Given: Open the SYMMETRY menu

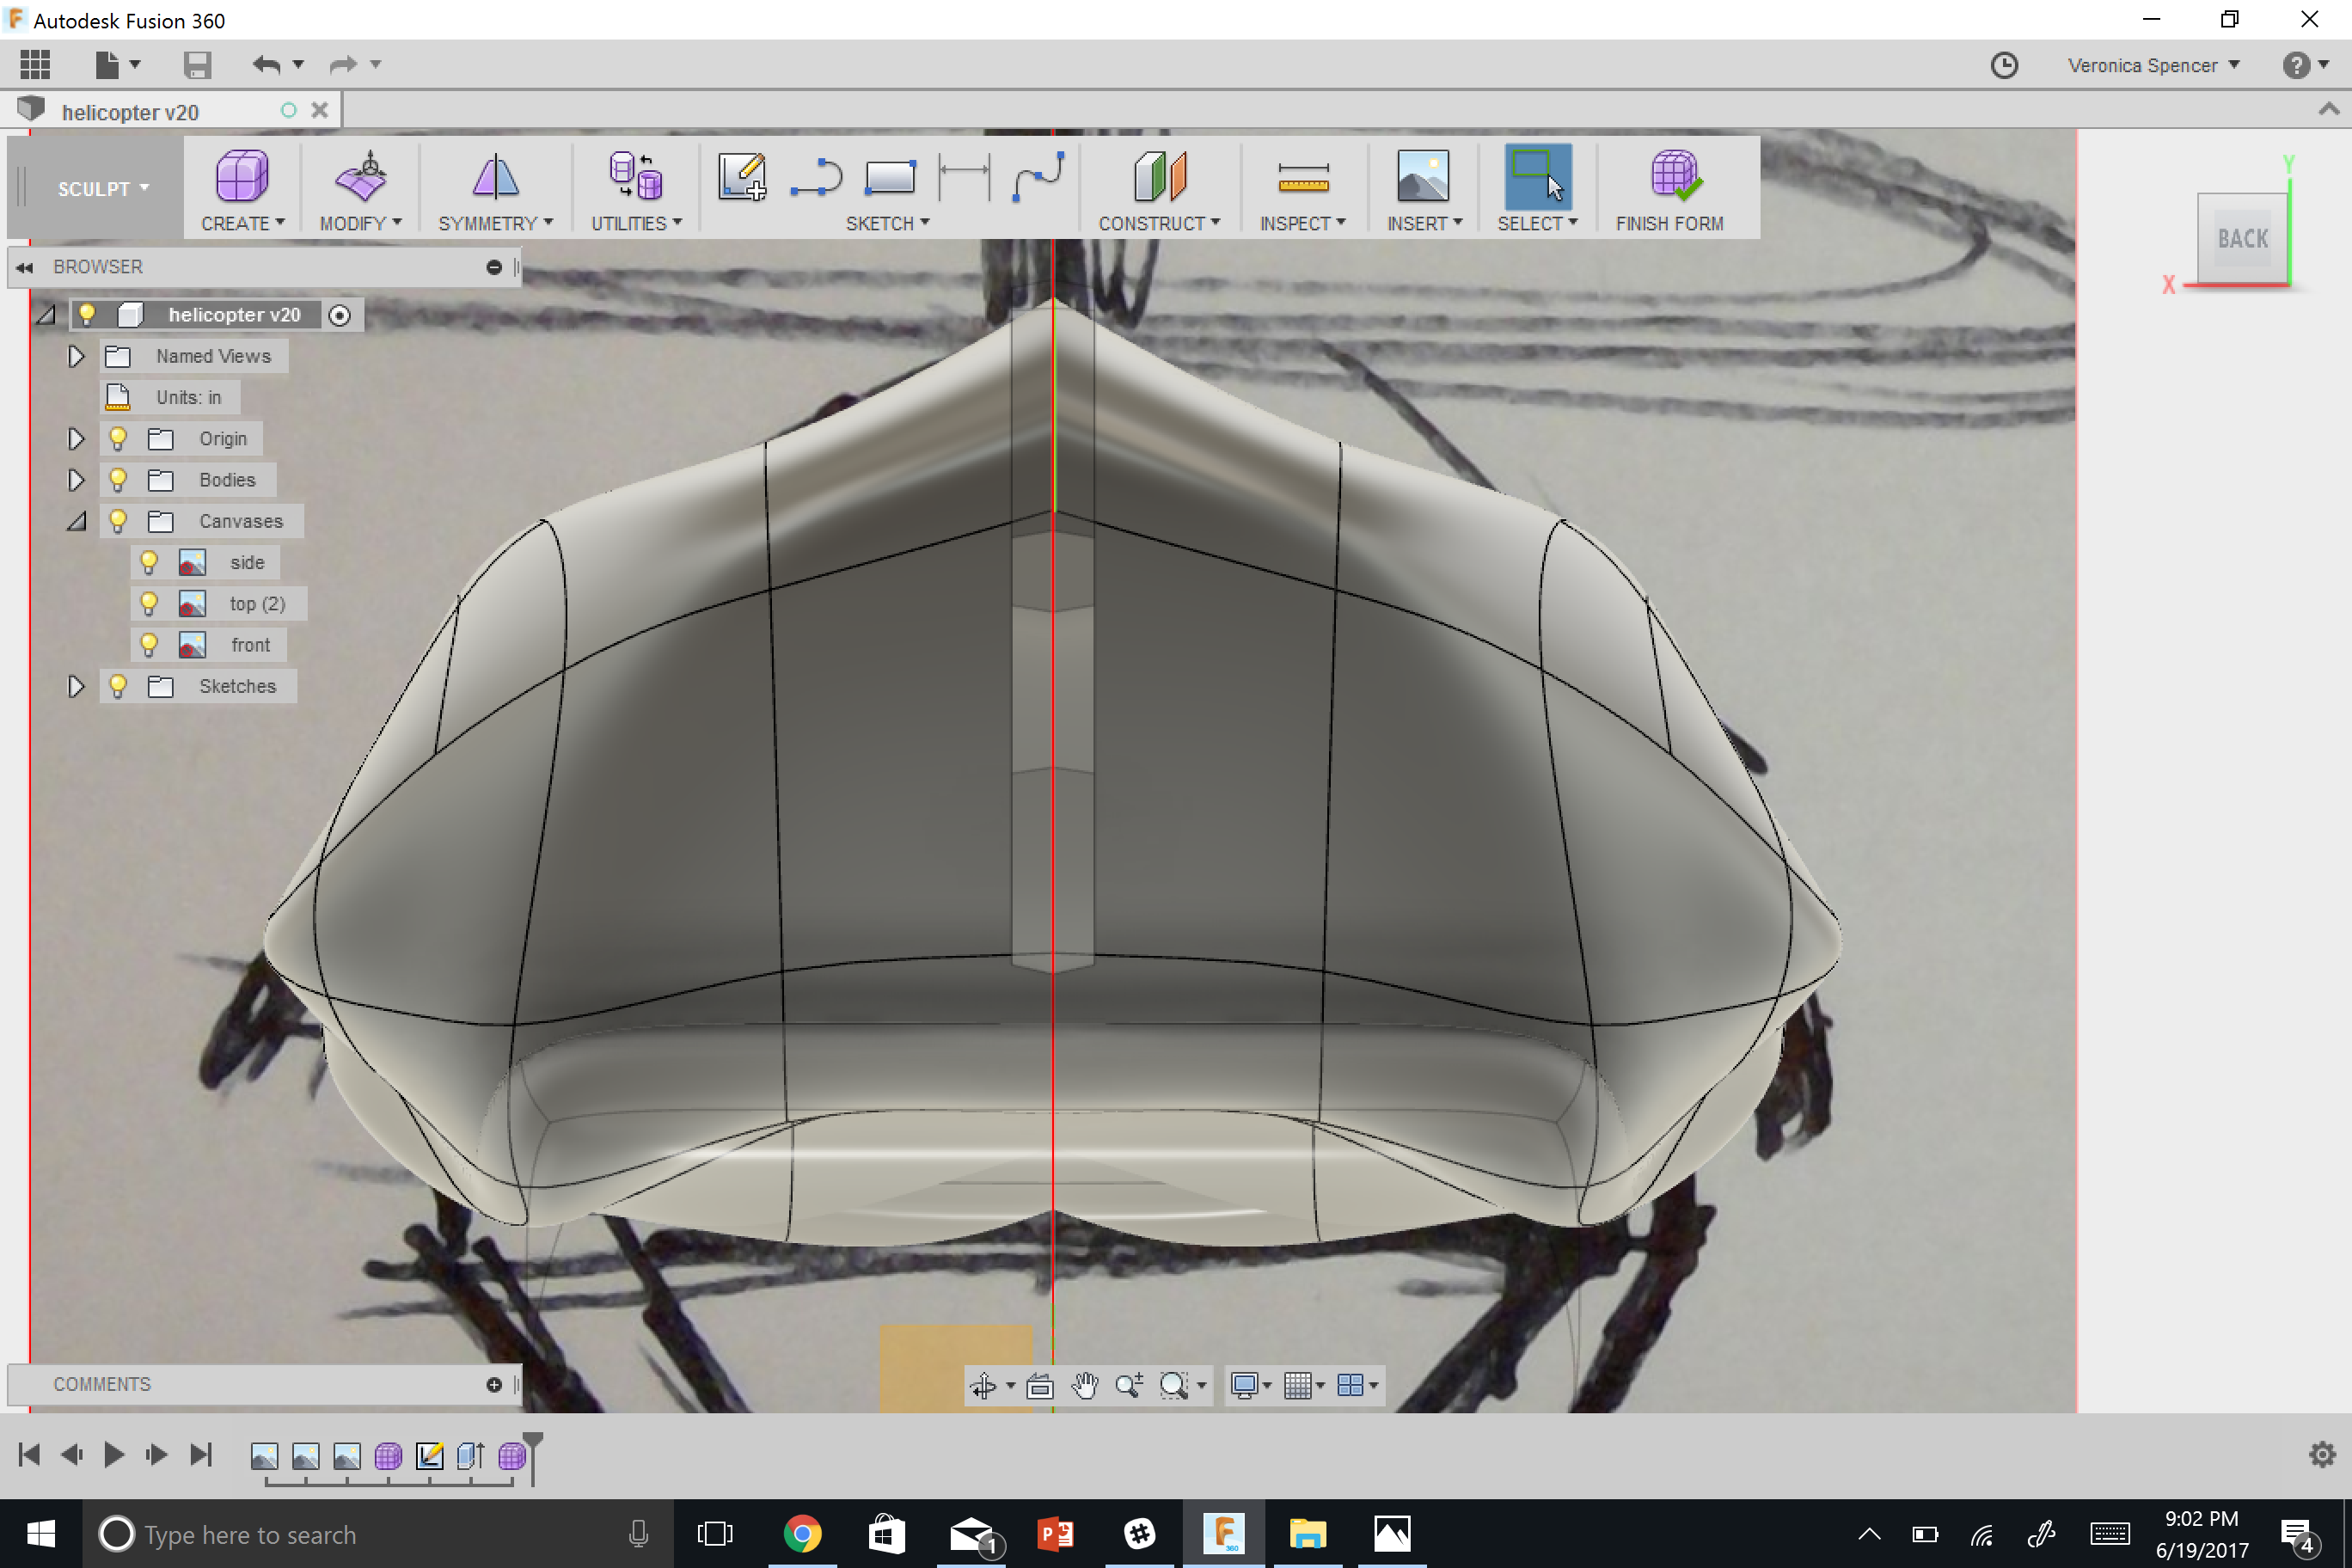Looking at the screenshot, I should pos(495,224).
